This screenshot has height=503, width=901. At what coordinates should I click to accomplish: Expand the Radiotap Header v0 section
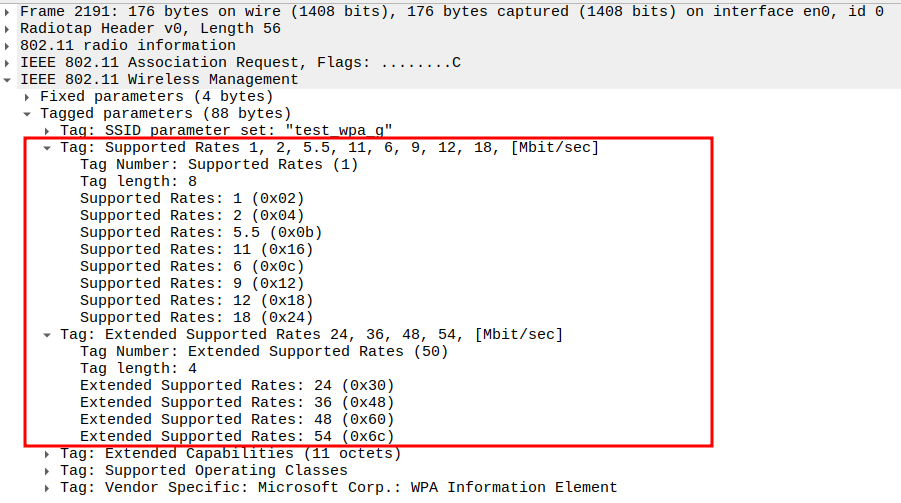click(x=8, y=29)
